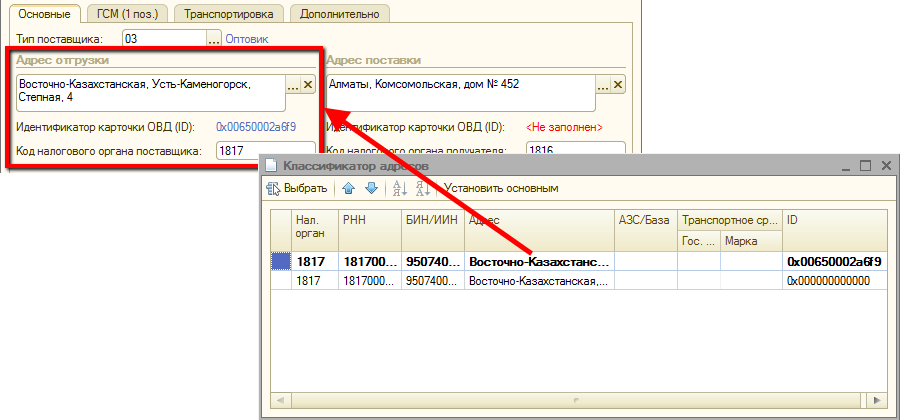Image resolution: width=900 pixels, height=420 pixels.
Task: Click the move up arrow icon
Action: coord(348,188)
